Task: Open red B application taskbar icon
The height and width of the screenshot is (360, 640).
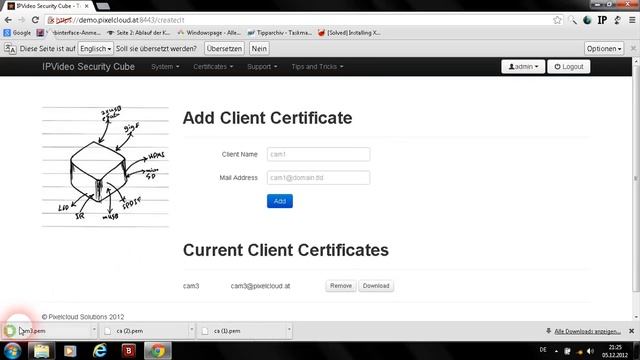Action: [x=129, y=351]
